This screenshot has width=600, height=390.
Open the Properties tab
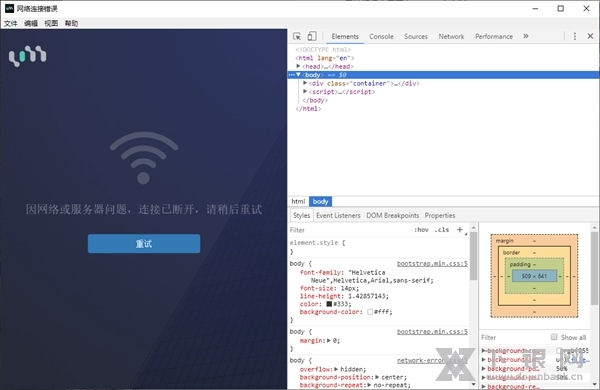tap(440, 215)
